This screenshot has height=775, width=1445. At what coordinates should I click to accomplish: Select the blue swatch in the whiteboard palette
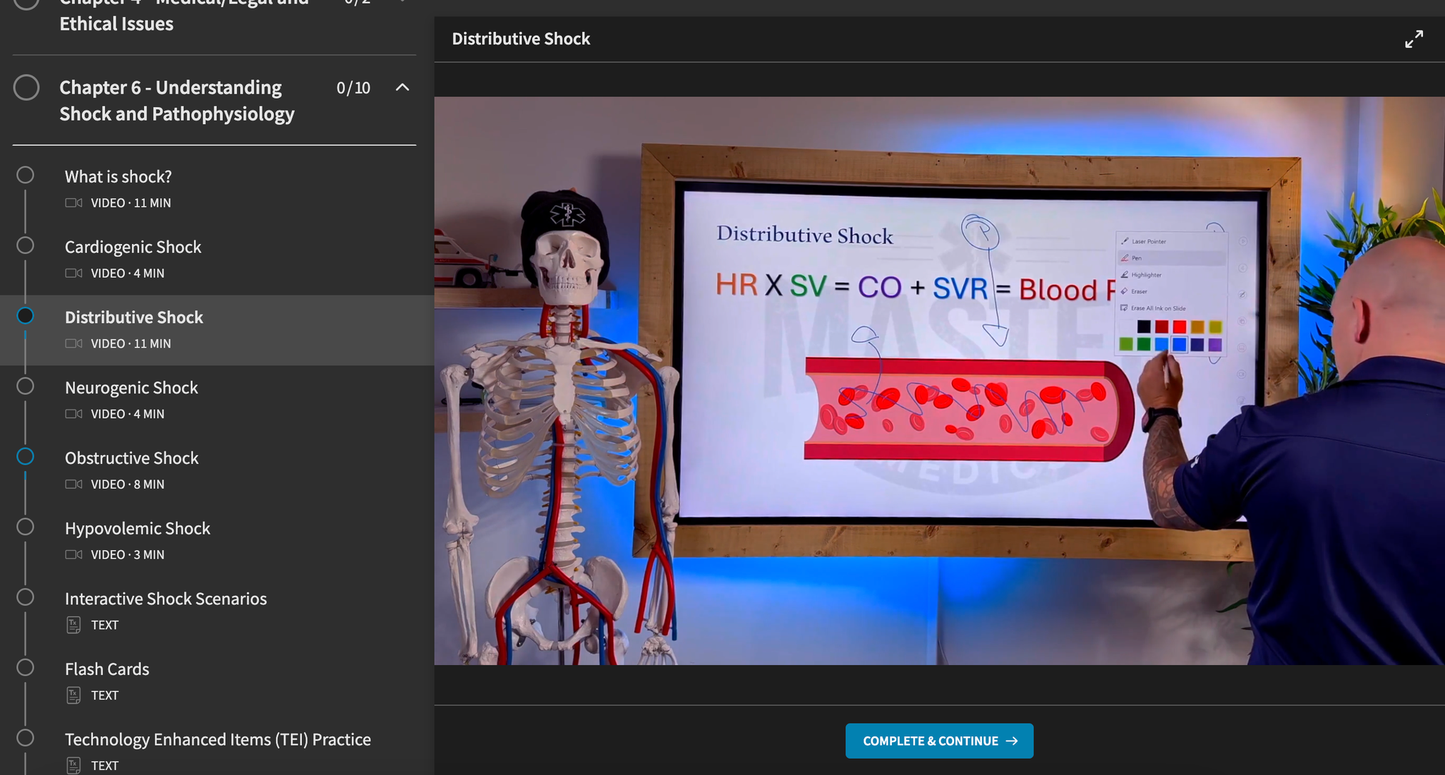(x=1180, y=345)
